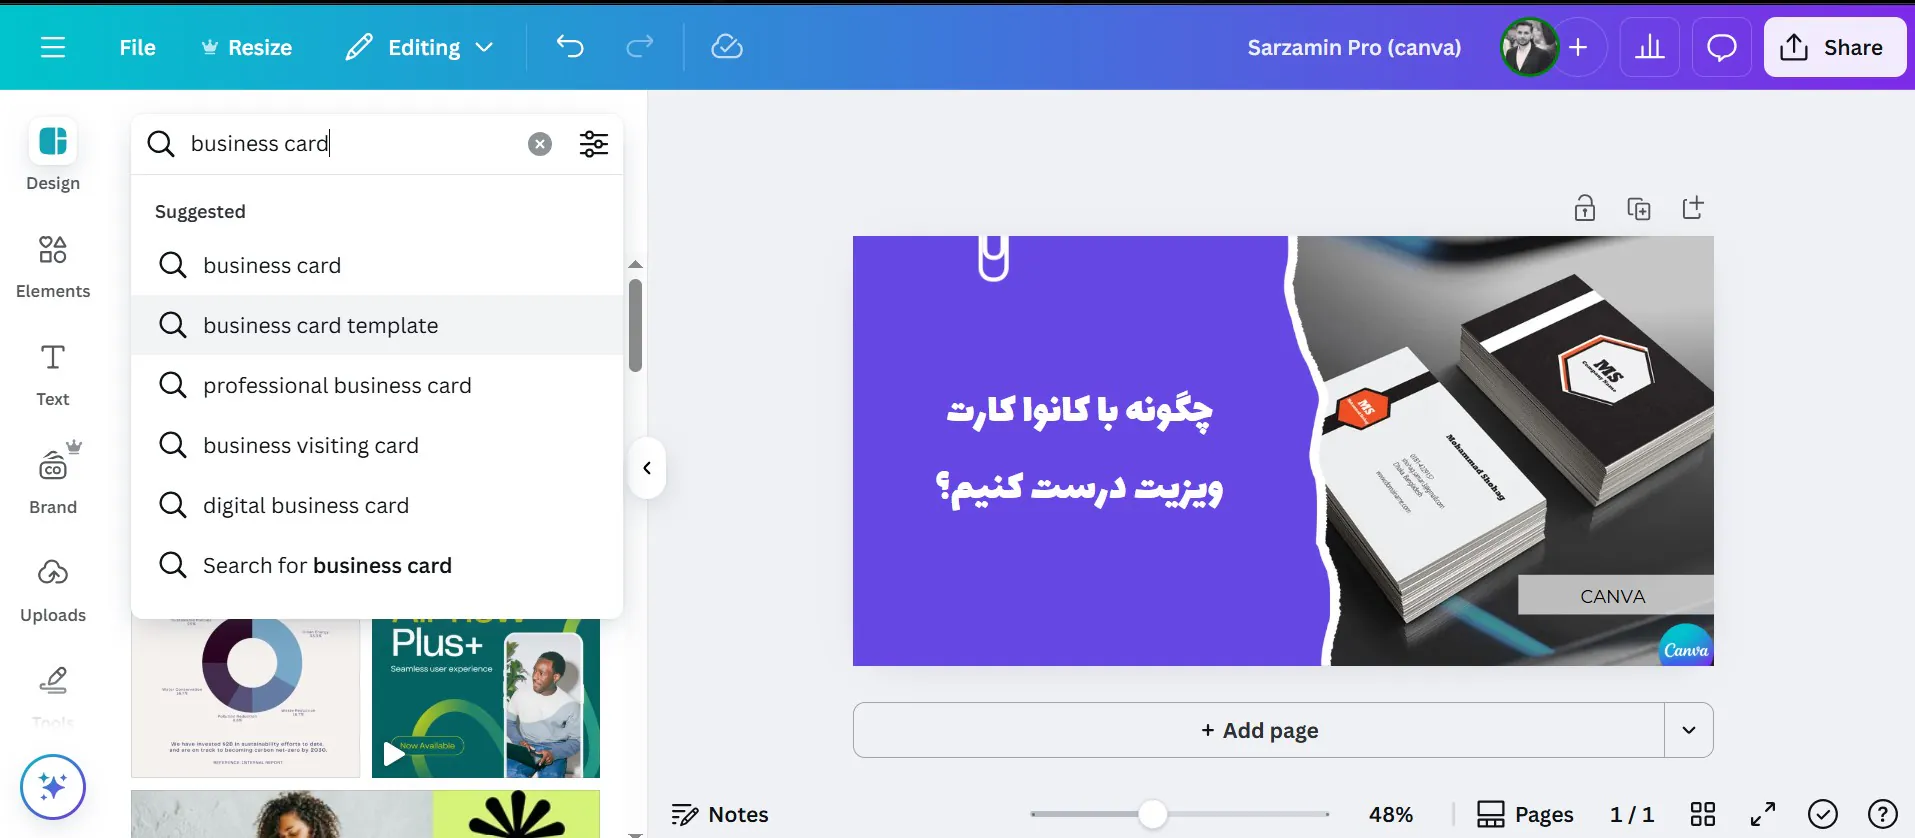Open the Notes panel
The height and width of the screenshot is (838, 1915).
click(x=720, y=814)
